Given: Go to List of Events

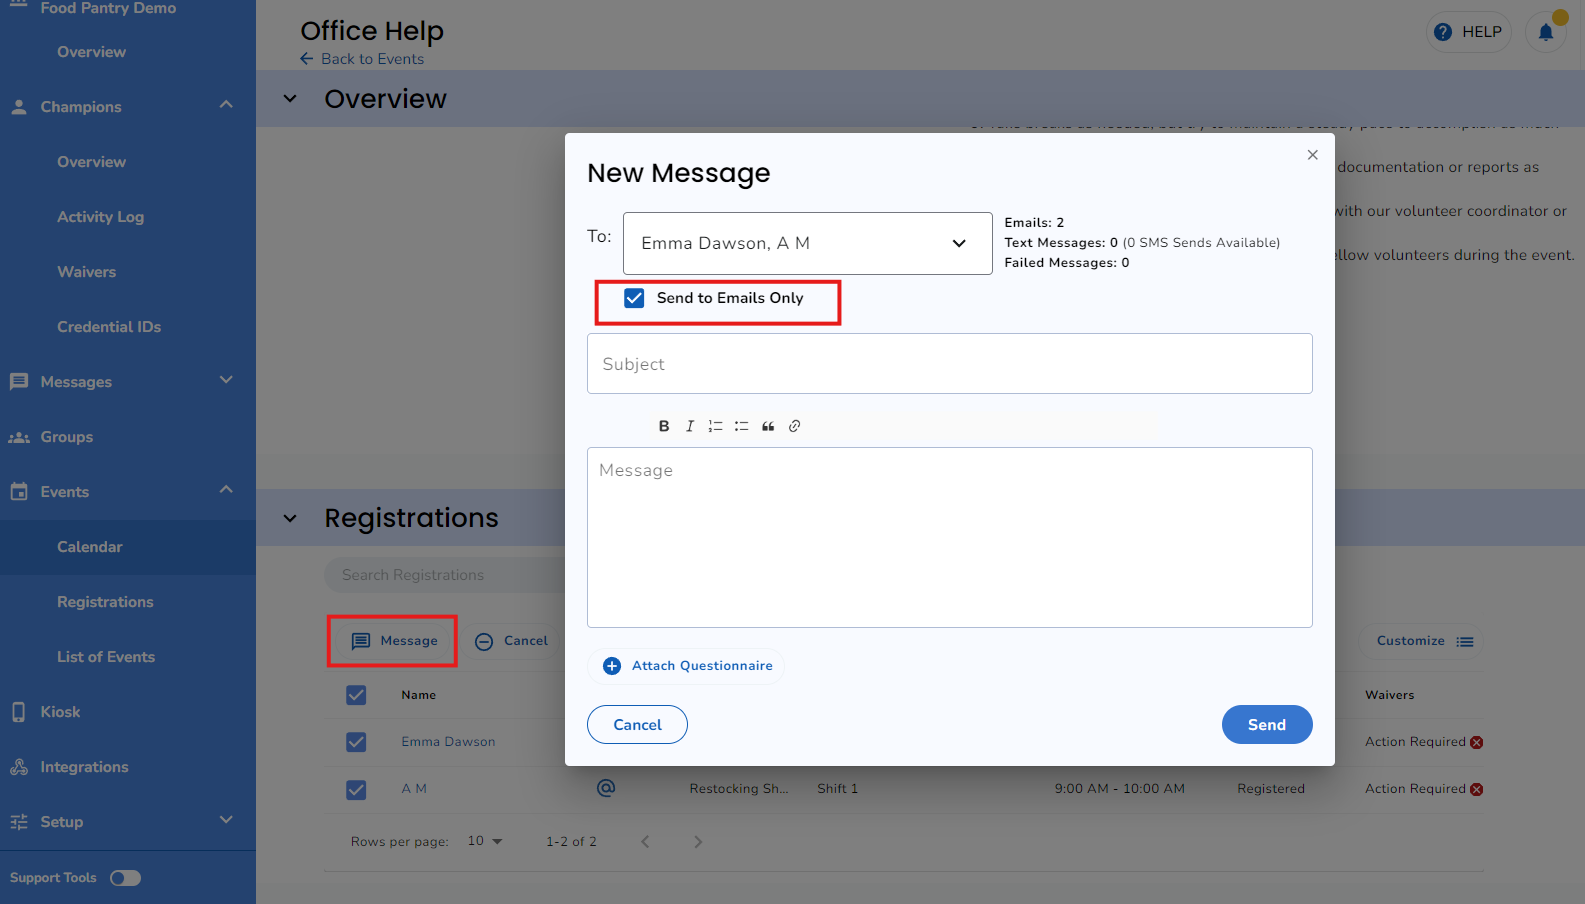Looking at the screenshot, I should tap(106, 657).
